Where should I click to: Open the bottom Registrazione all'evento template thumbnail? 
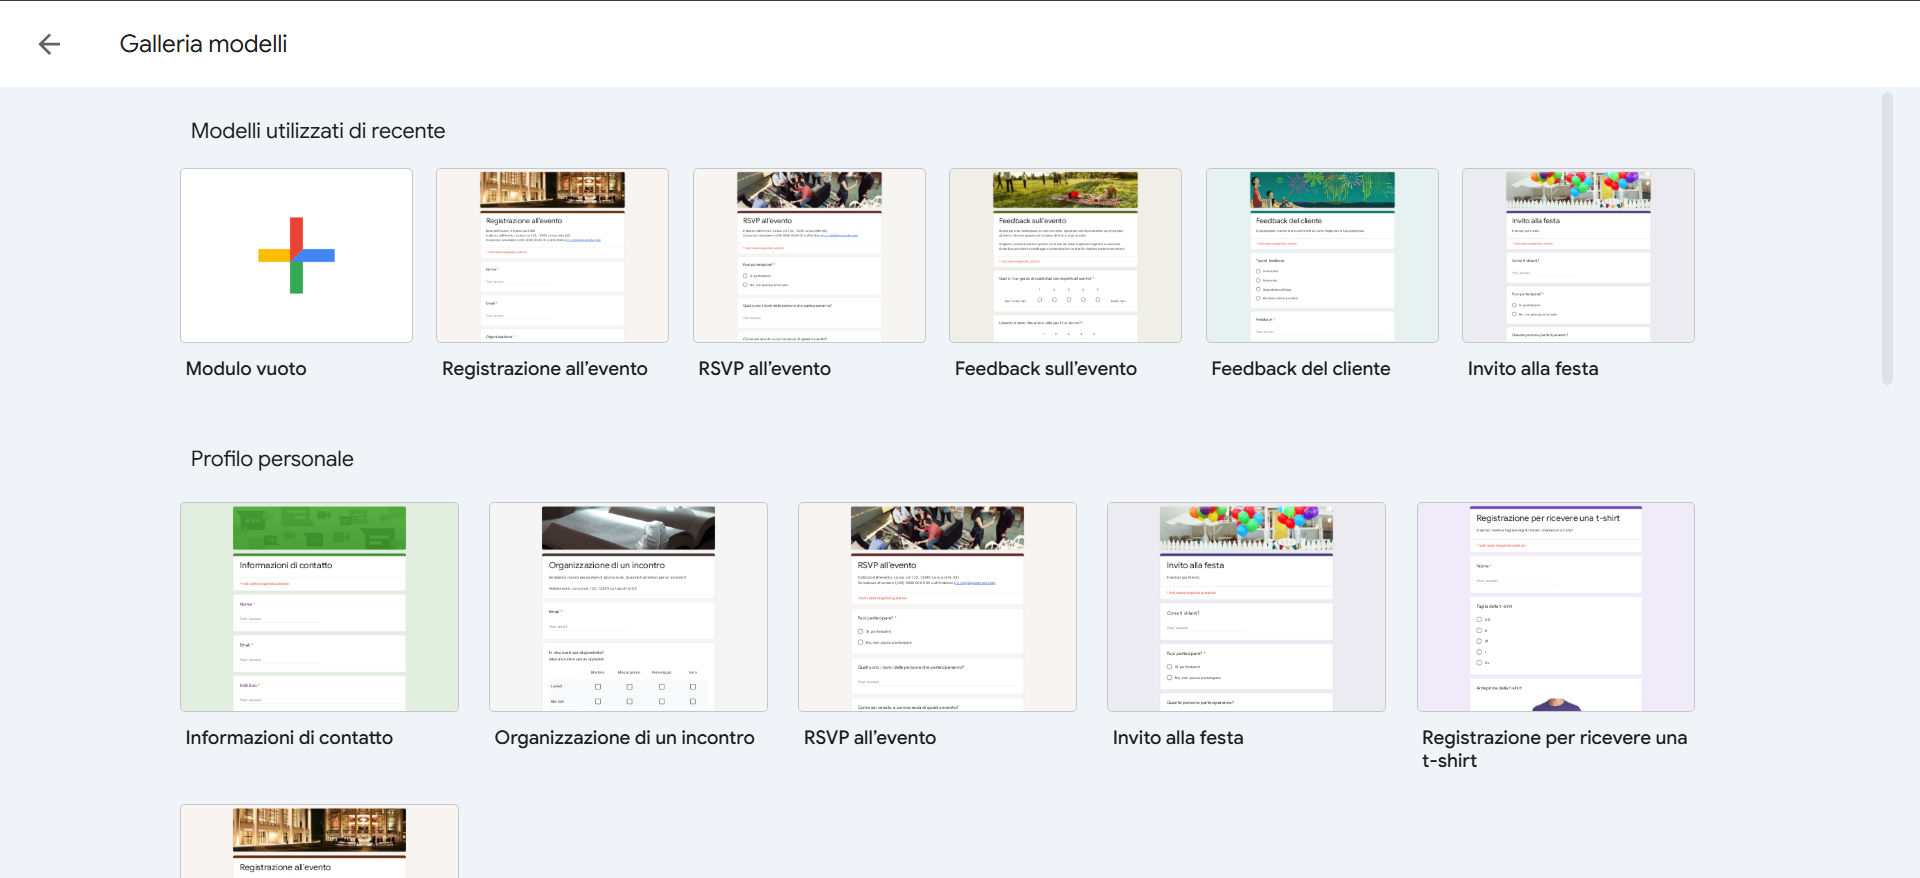click(x=319, y=841)
